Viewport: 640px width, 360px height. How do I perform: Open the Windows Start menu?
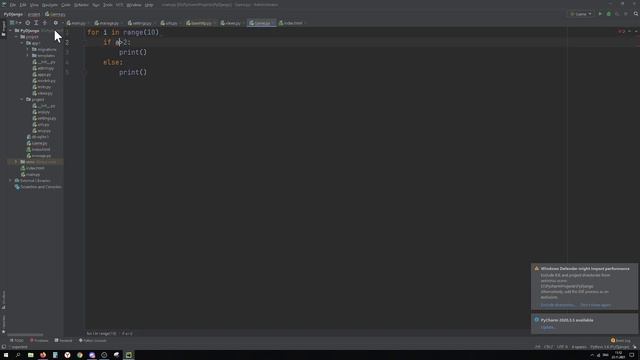click(6, 355)
